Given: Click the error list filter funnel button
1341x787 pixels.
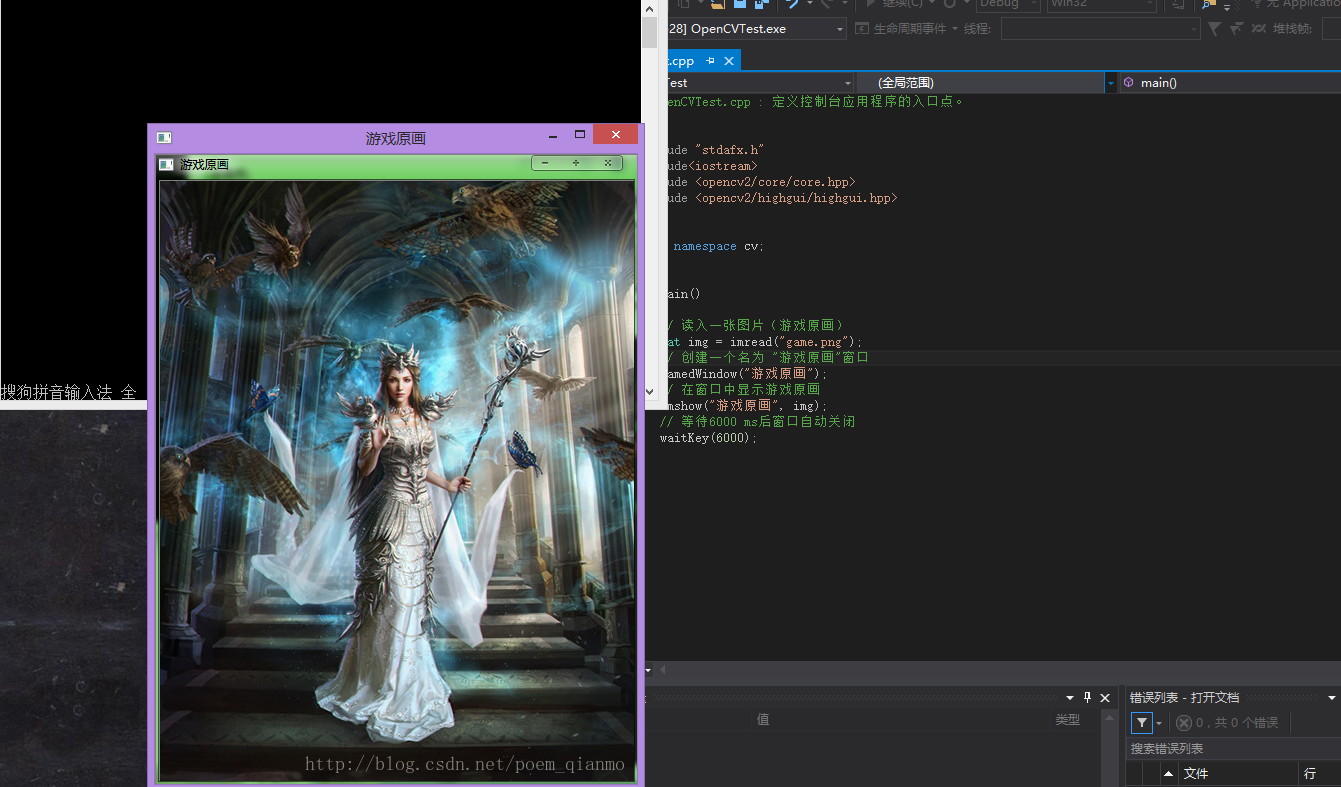Looking at the screenshot, I should (1141, 722).
